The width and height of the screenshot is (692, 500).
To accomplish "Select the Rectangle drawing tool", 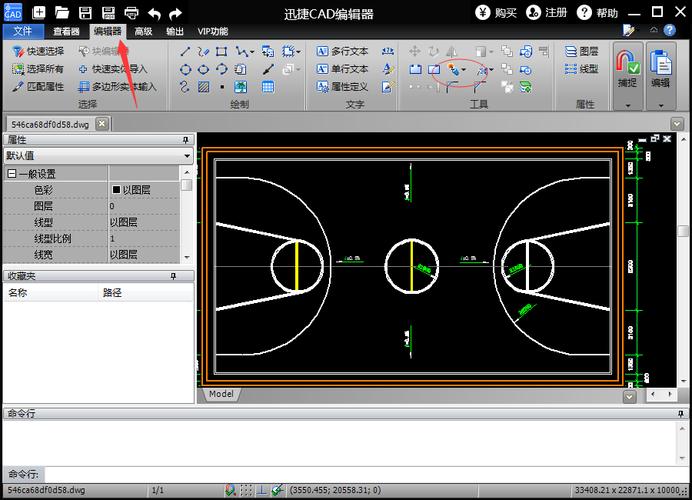I will click(222, 52).
